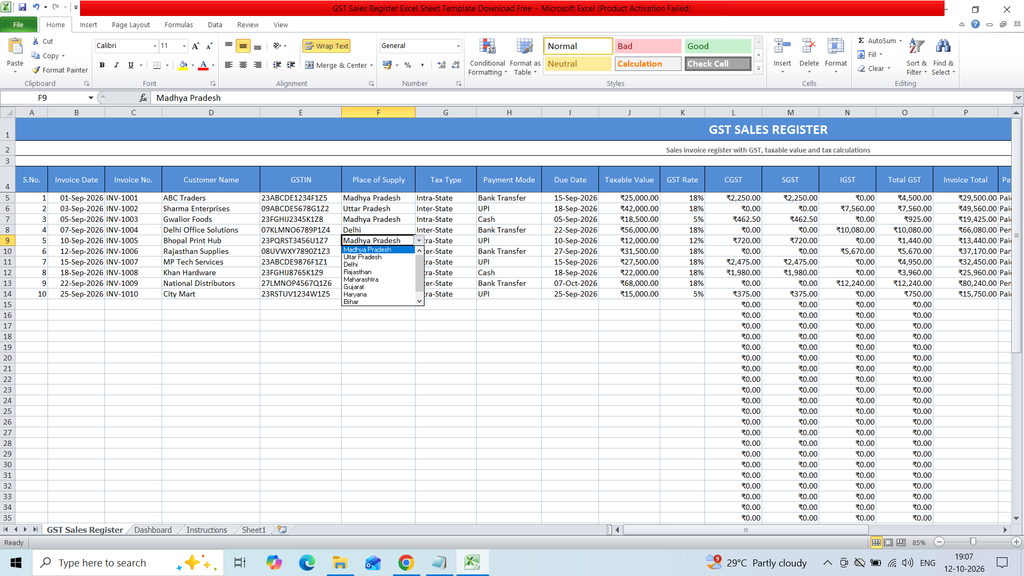The image size is (1024, 576).
Task: Expand the Name Box dropdown arrow
Action: pos(91,98)
